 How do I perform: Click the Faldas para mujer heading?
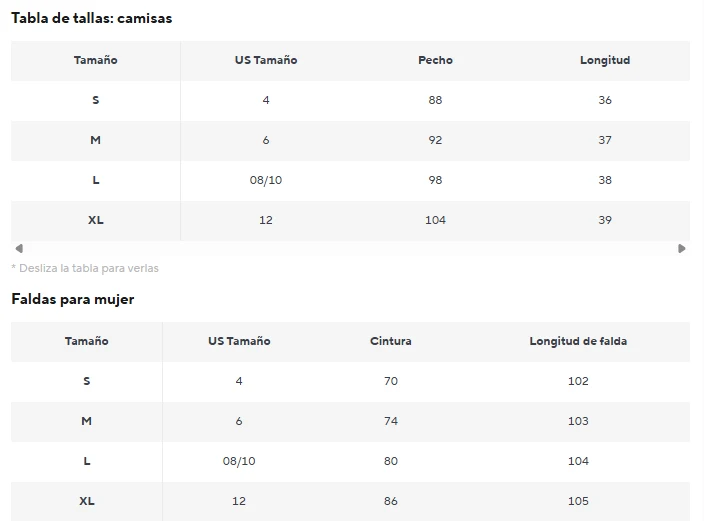[x=73, y=299]
